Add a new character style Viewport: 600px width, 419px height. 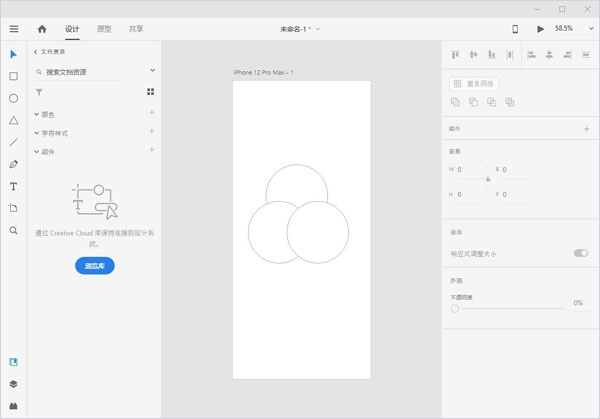tap(152, 131)
